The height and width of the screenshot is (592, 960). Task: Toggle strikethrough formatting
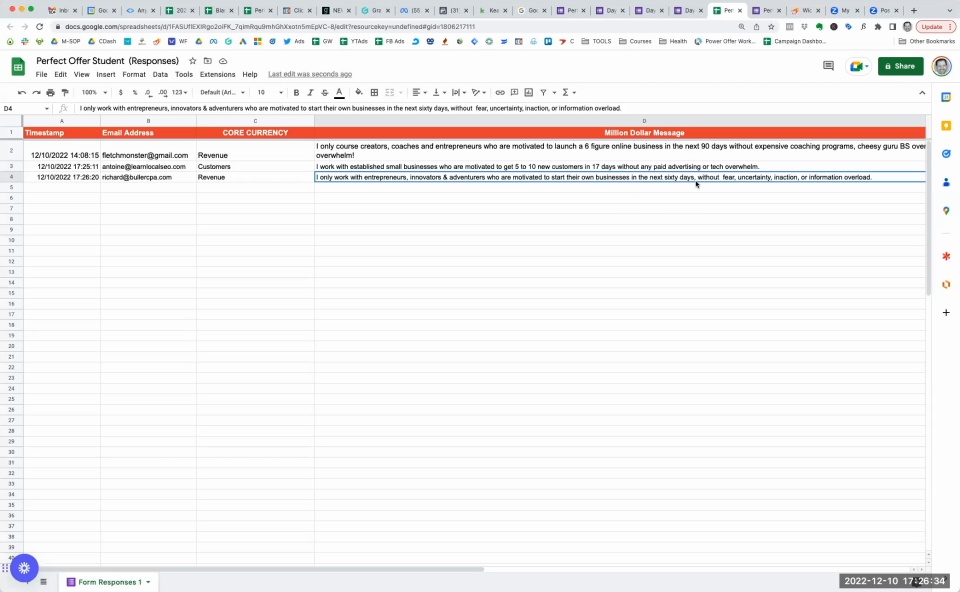click(x=324, y=92)
